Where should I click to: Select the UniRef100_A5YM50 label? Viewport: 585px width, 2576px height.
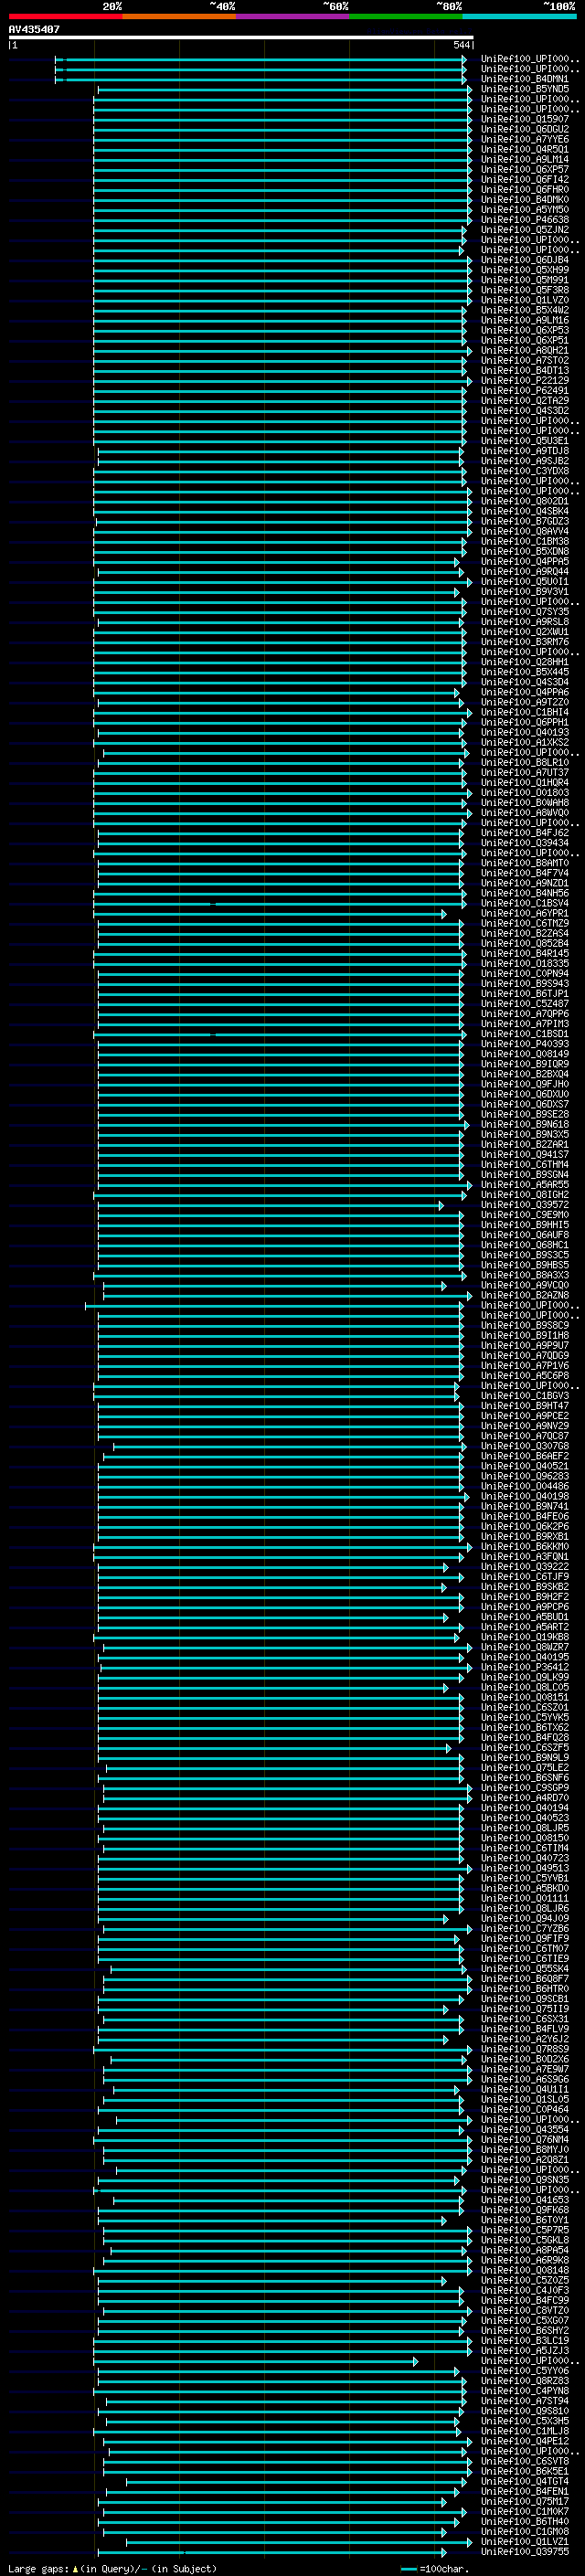tap(524, 210)
